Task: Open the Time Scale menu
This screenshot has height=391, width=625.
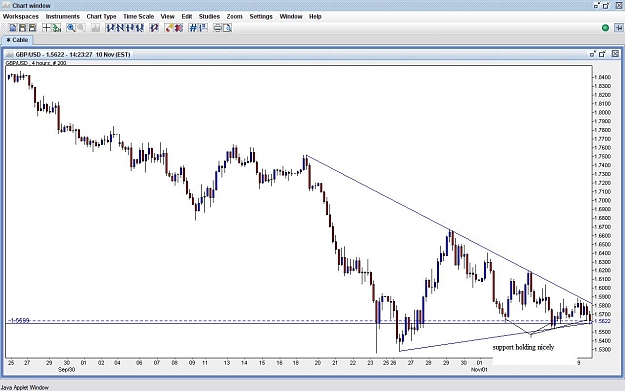Action: pos(138,16)
